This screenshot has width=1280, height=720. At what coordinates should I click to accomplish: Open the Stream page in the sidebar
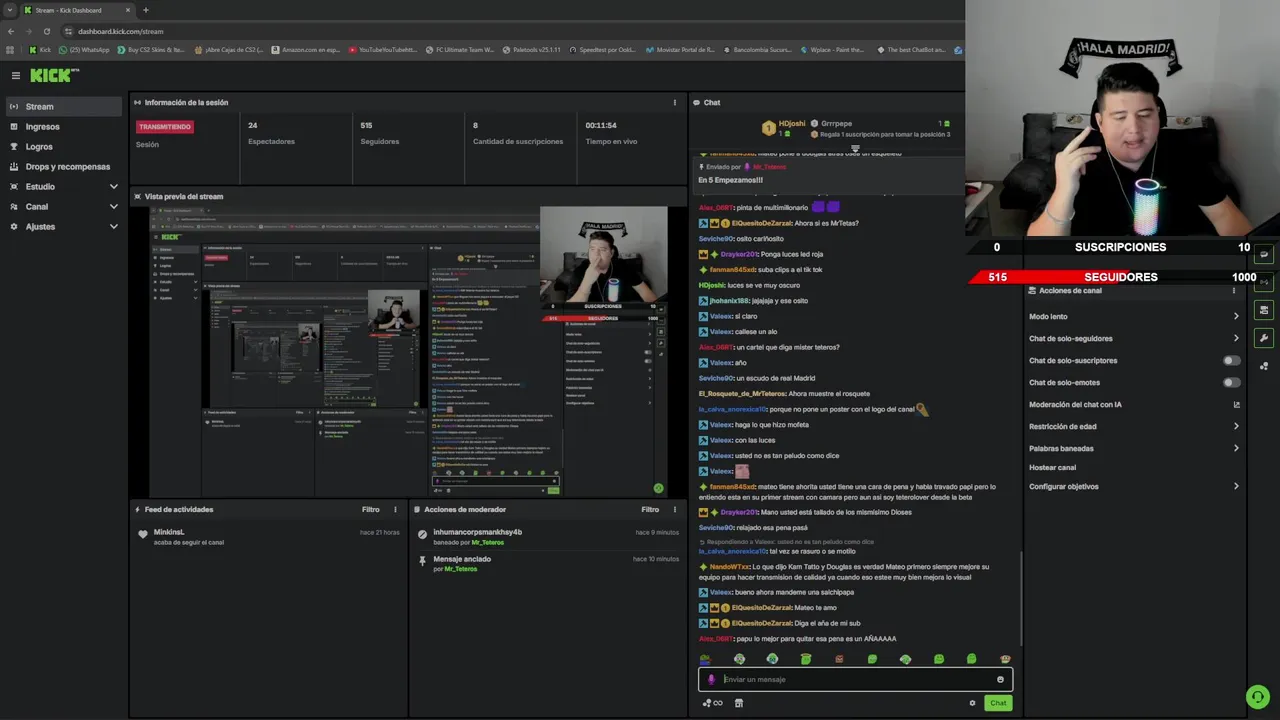coord(63,106)
